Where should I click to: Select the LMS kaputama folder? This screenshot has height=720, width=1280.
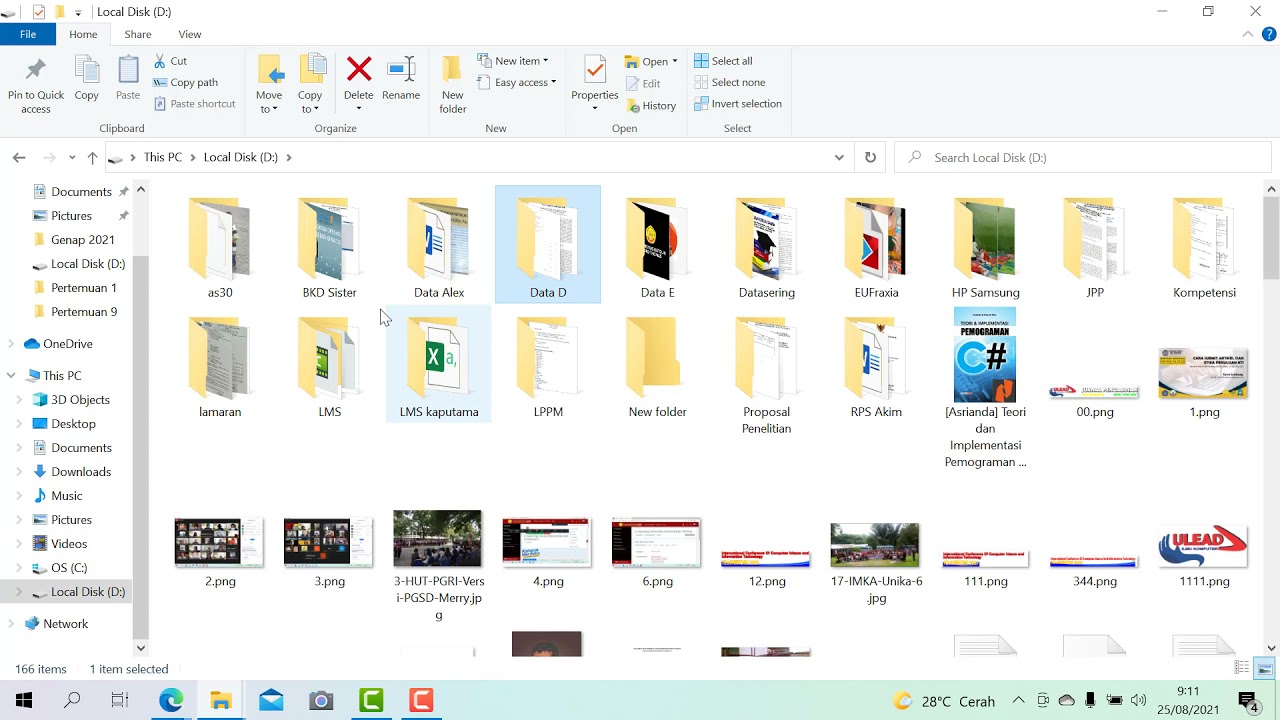tap(439, 364)
